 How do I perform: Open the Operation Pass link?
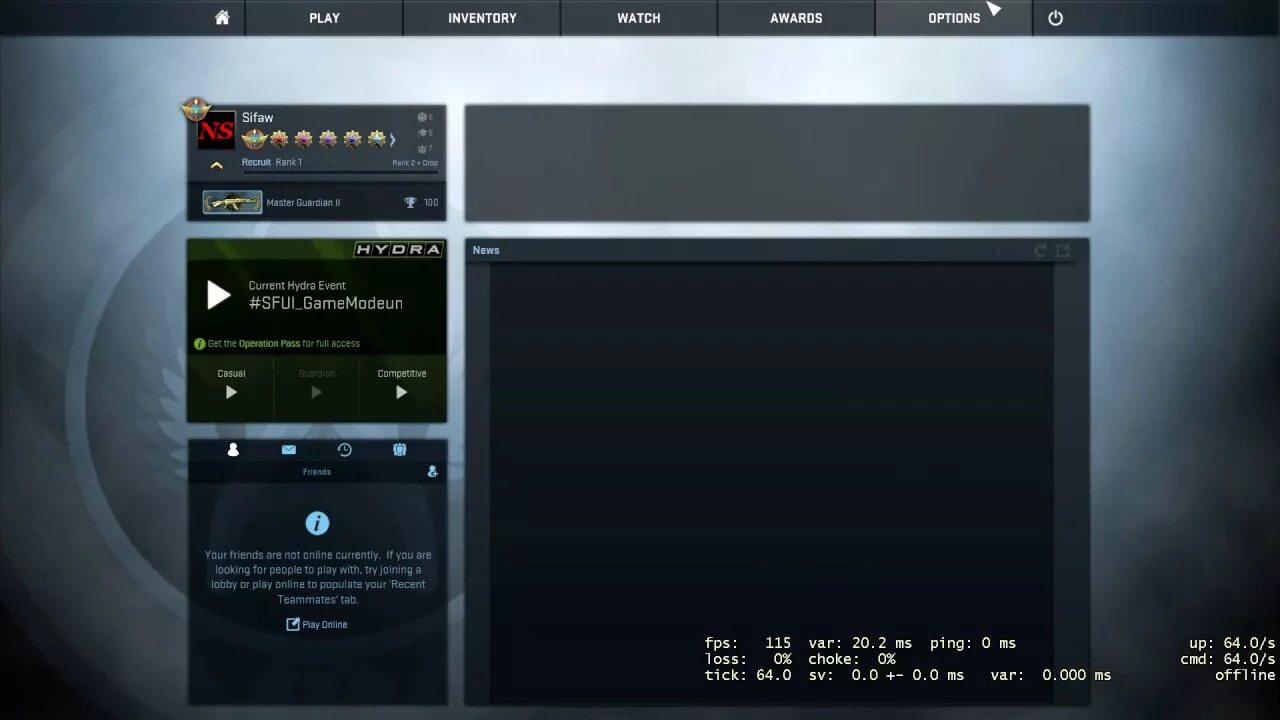[269, 343]
